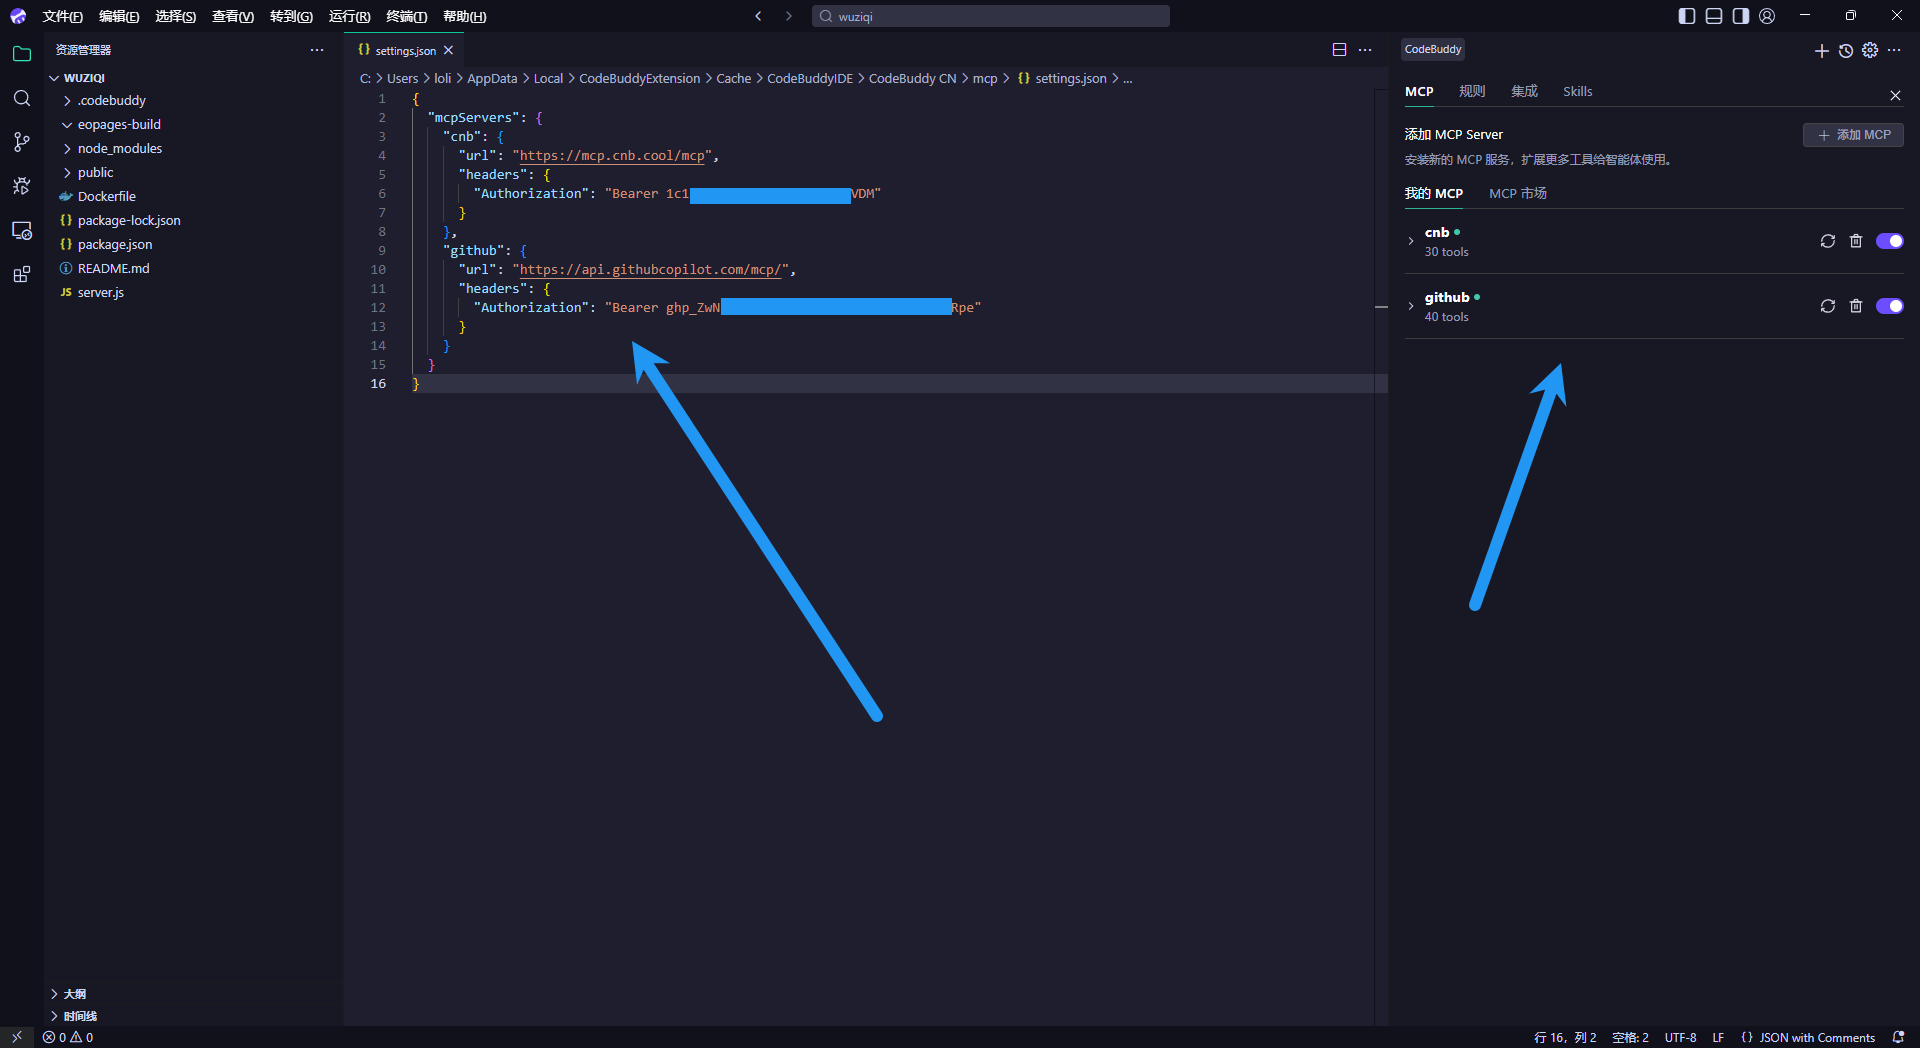Open the Extensions view icon

tap(21, 274)
